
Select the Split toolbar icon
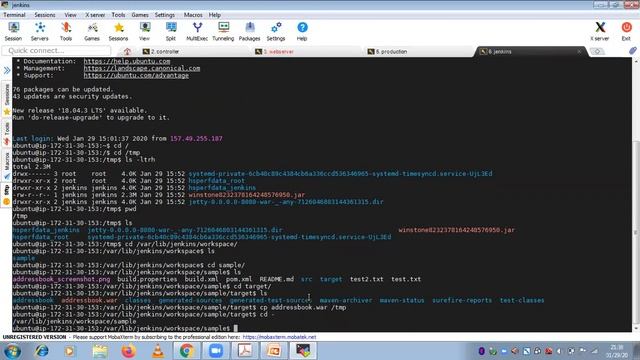tap(171, 31)
